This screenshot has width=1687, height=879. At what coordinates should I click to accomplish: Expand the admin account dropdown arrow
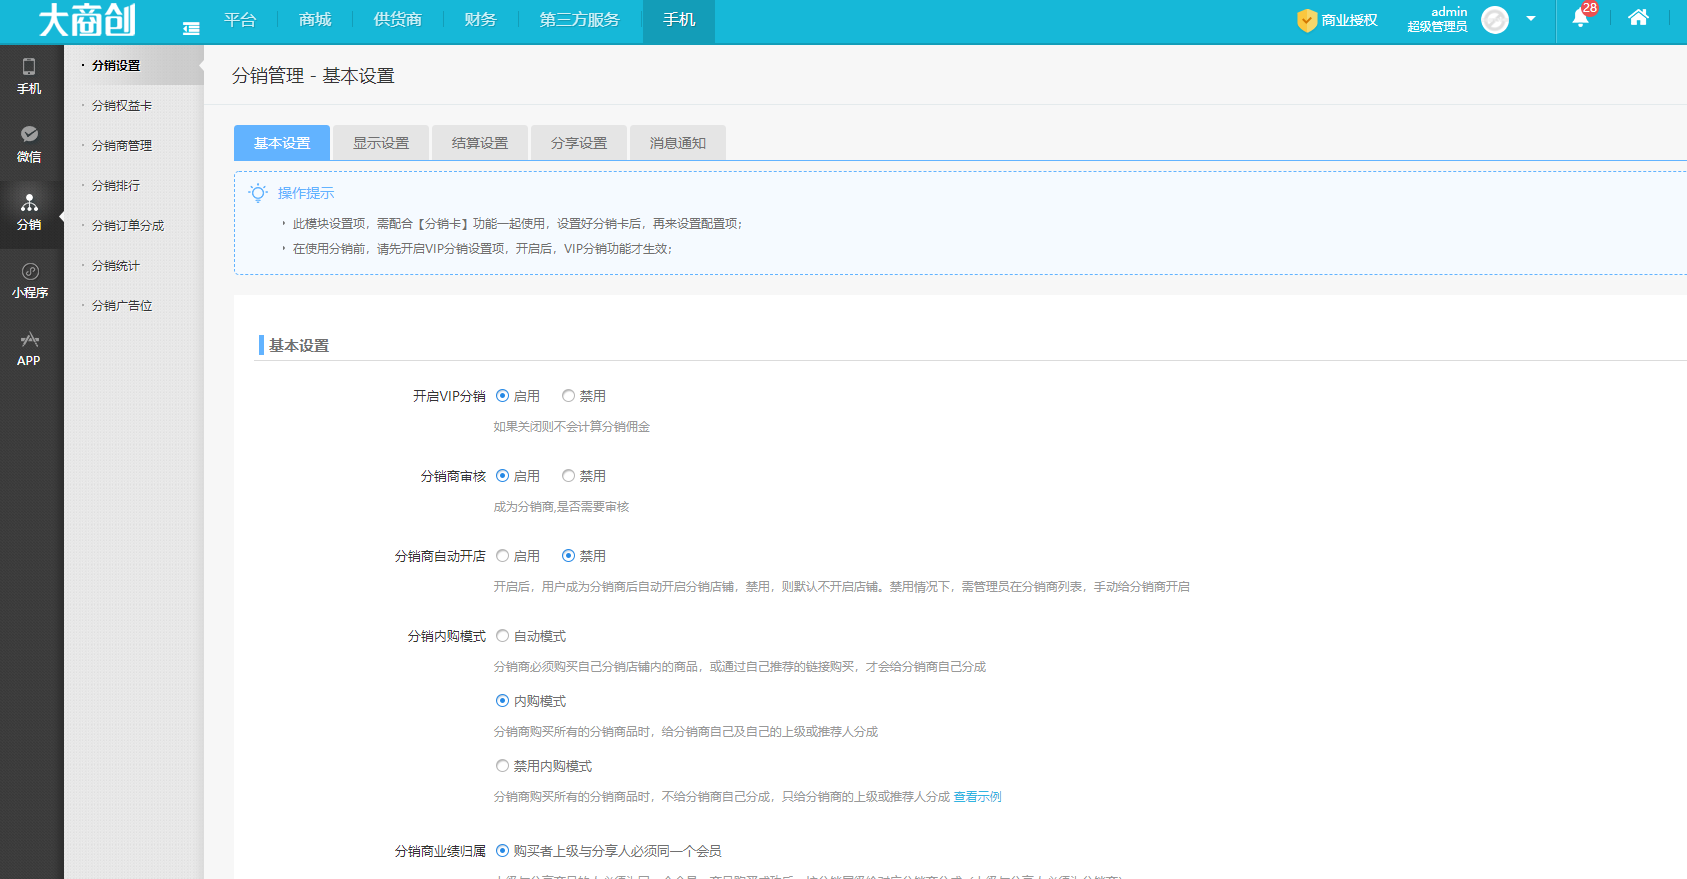click(1530, 18)
